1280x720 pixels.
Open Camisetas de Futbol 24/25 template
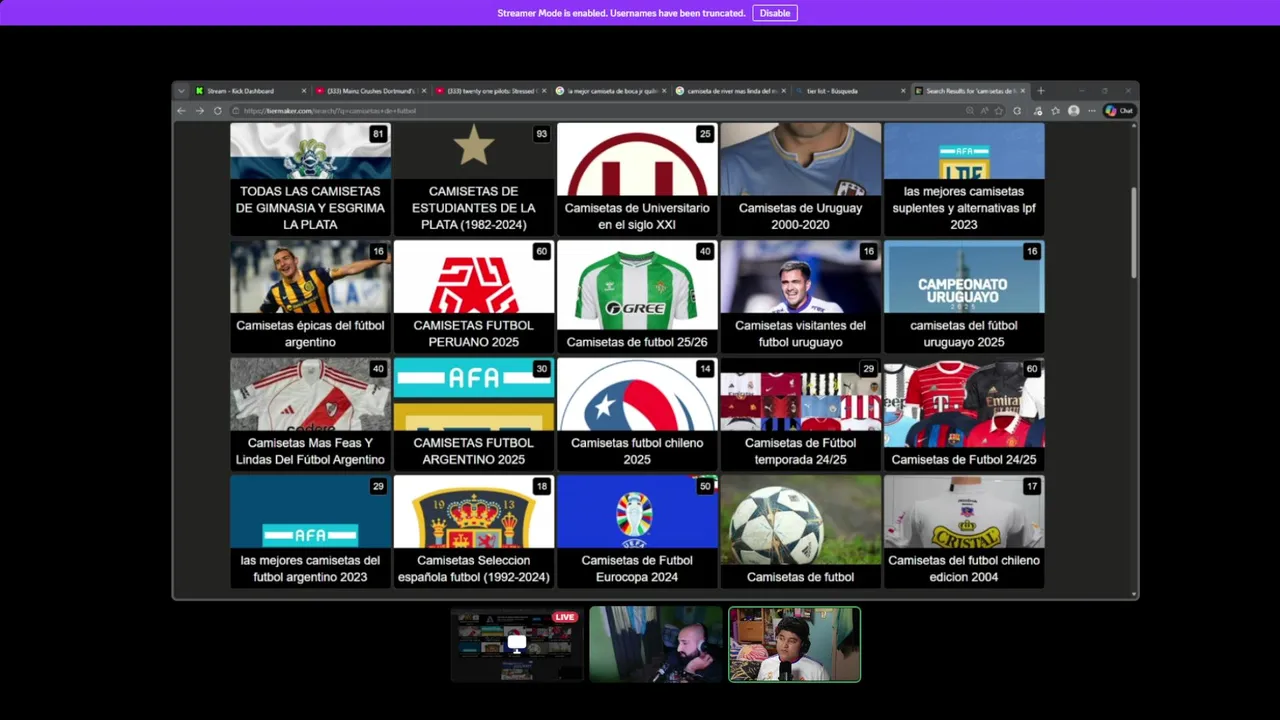click(x=964, y=414)
